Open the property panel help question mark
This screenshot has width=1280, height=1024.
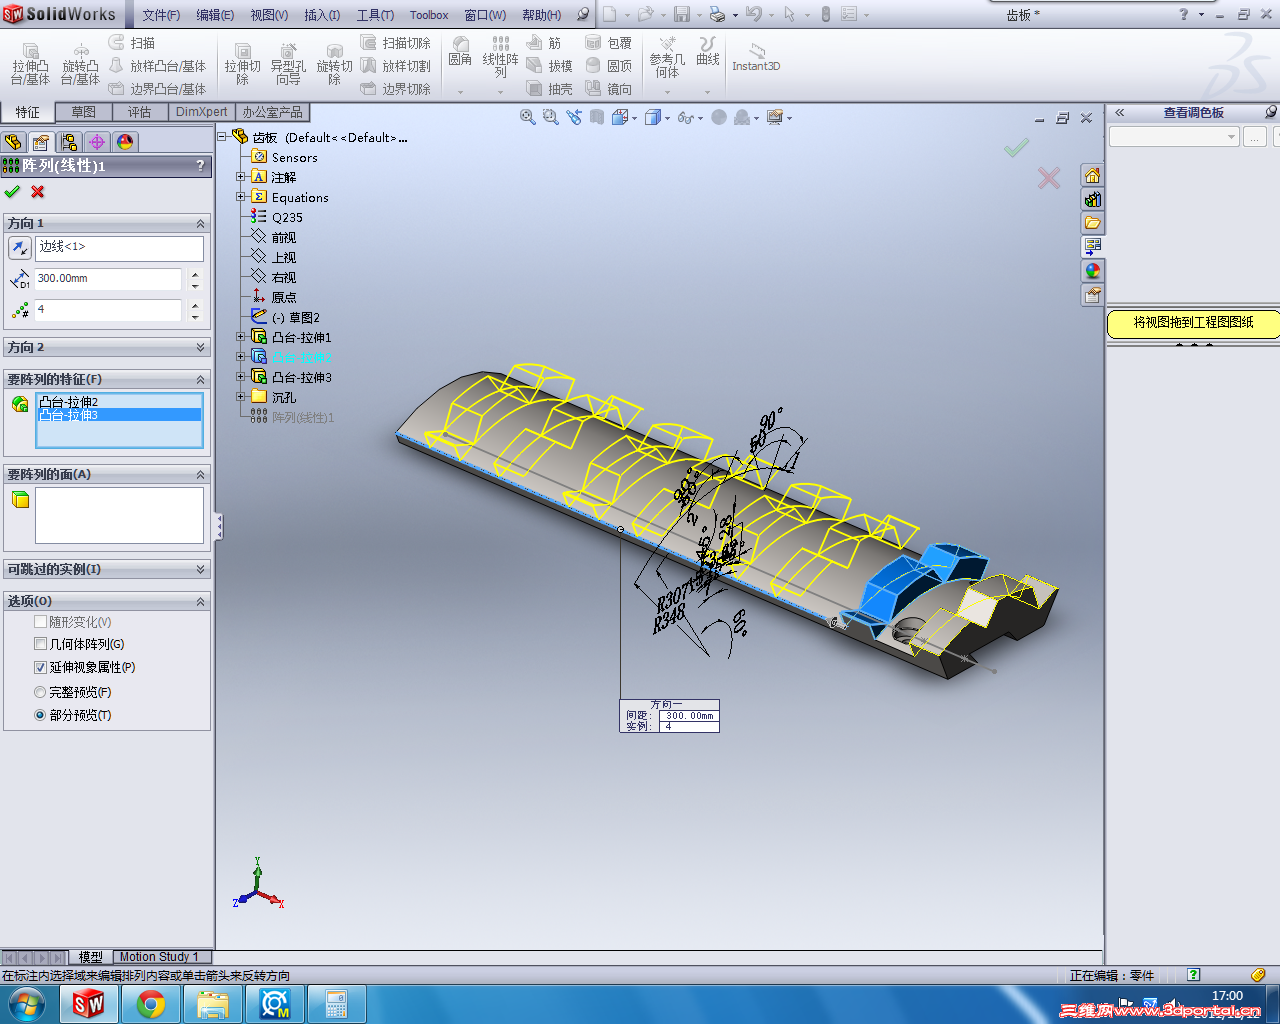click(x=200, y=166)
